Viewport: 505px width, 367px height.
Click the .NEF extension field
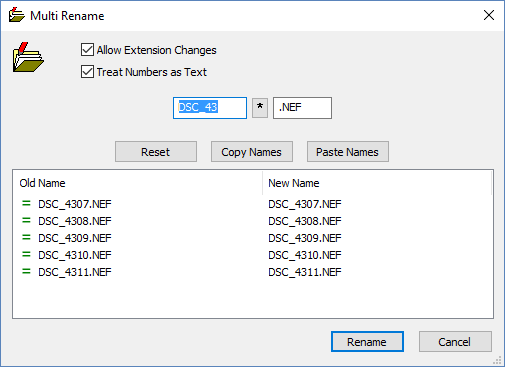click(x=302, y=108)
